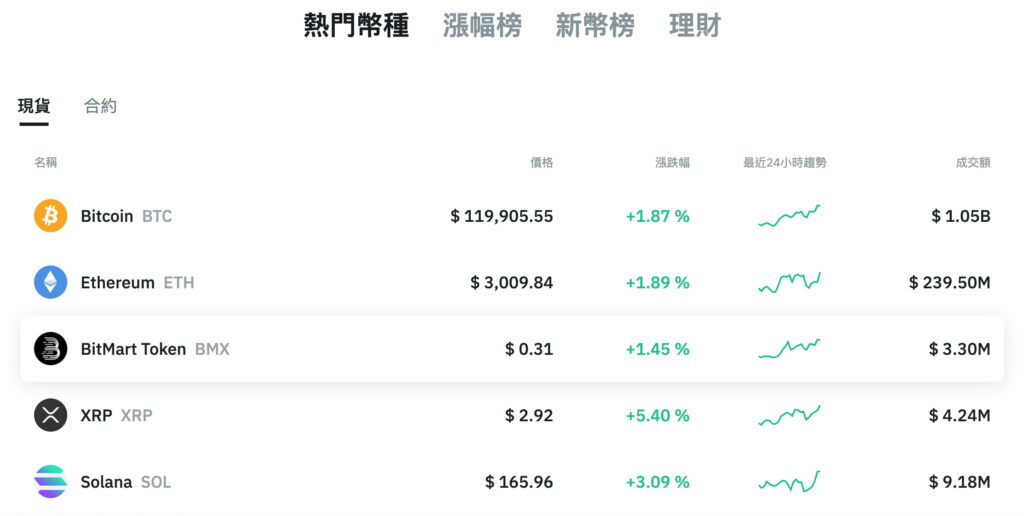Open the BitMart Token trend sparkline
1024x516 pixels.
789,349
